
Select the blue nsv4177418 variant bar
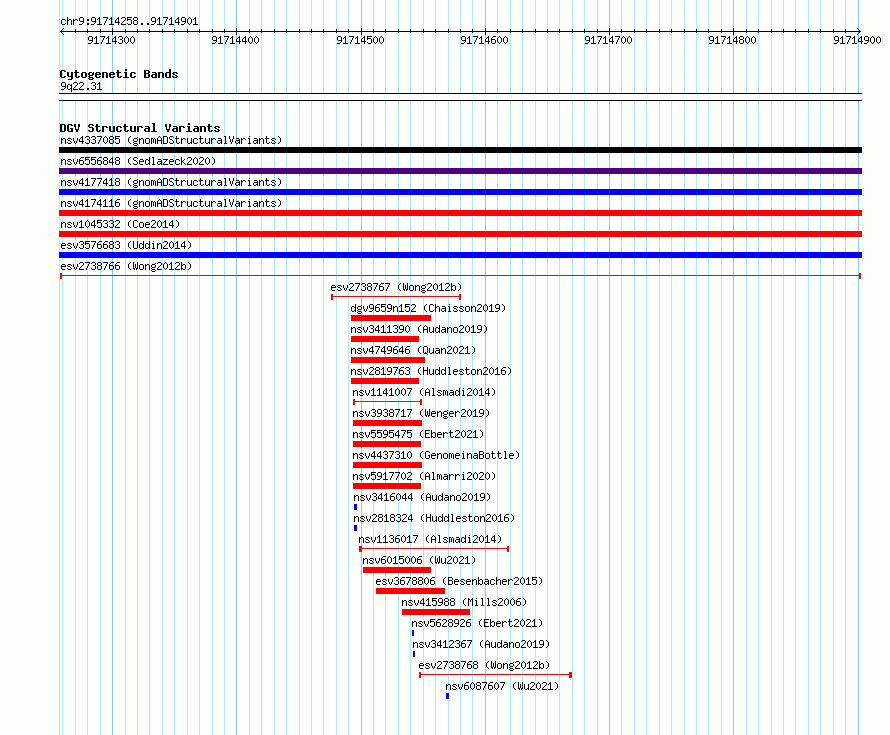point(460,192)
